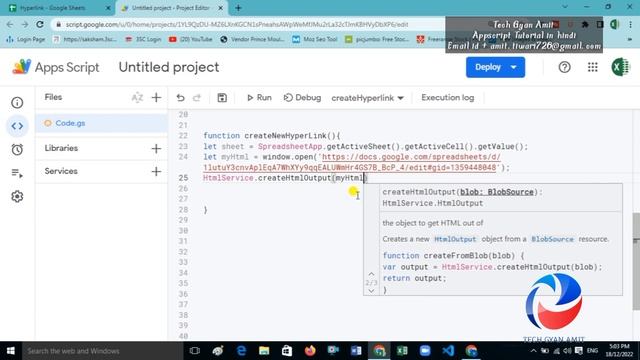The width and height of the screenshot is (640, 360).
Task: Open the SSC Login bookmark
Action: (x=143, y=39)
